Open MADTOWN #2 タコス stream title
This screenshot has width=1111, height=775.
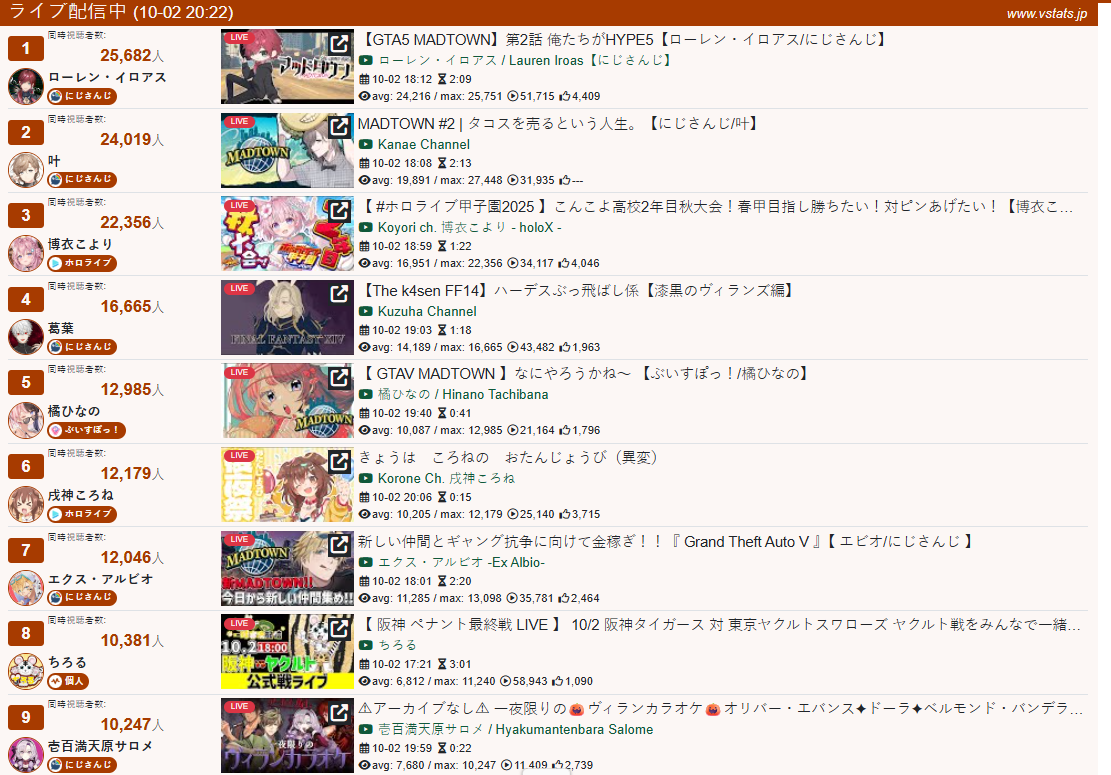click(x=560, y=124)
